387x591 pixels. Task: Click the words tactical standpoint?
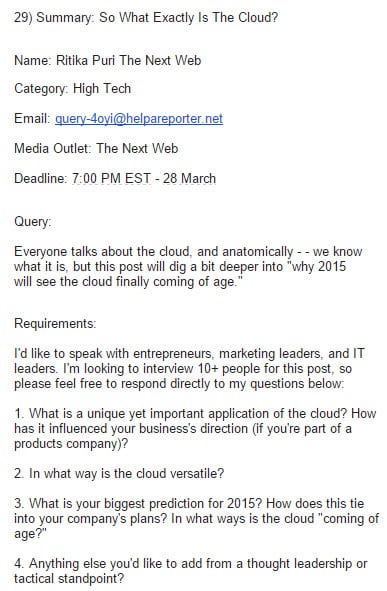pos(69,579)
